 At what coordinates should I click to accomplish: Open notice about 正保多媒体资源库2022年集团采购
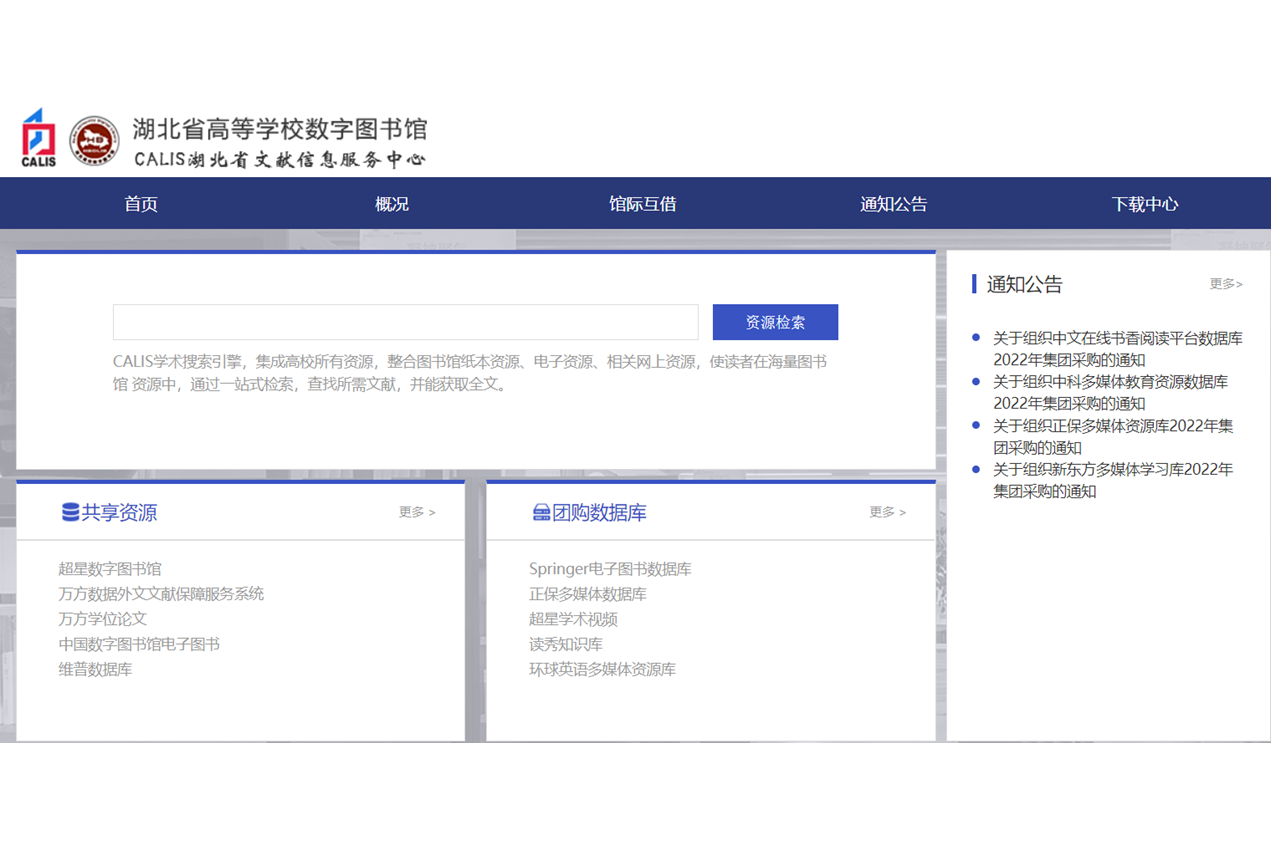coord(1113,436)
